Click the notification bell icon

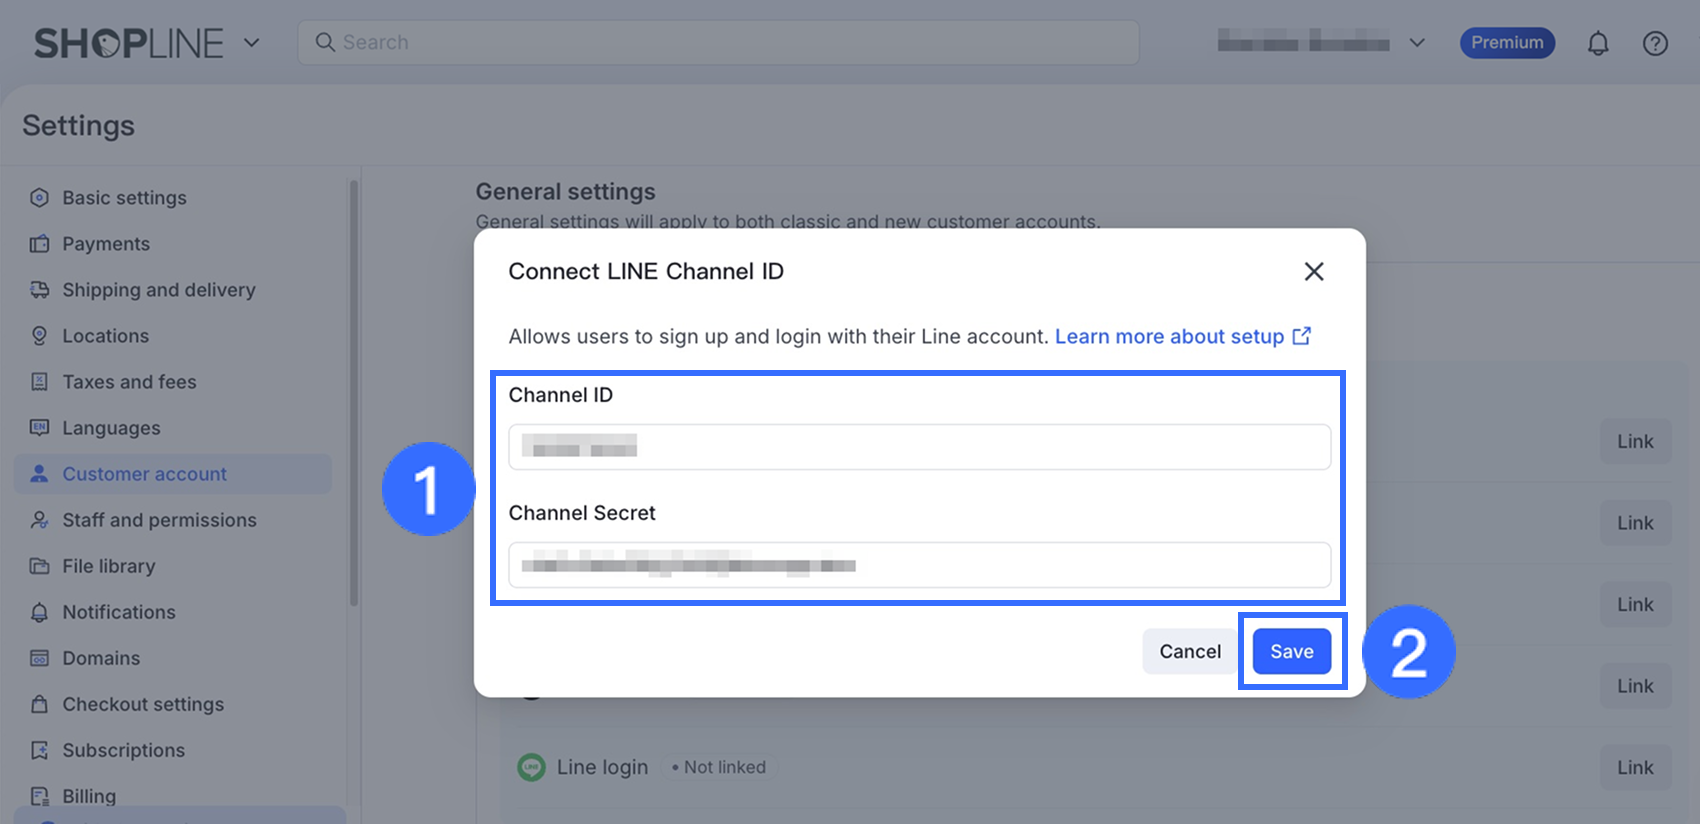[x=1598, y=43]
